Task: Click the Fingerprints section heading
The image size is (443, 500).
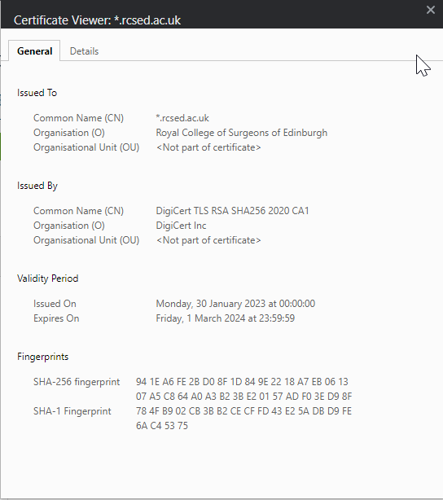Action: click(x=43, y=357)
